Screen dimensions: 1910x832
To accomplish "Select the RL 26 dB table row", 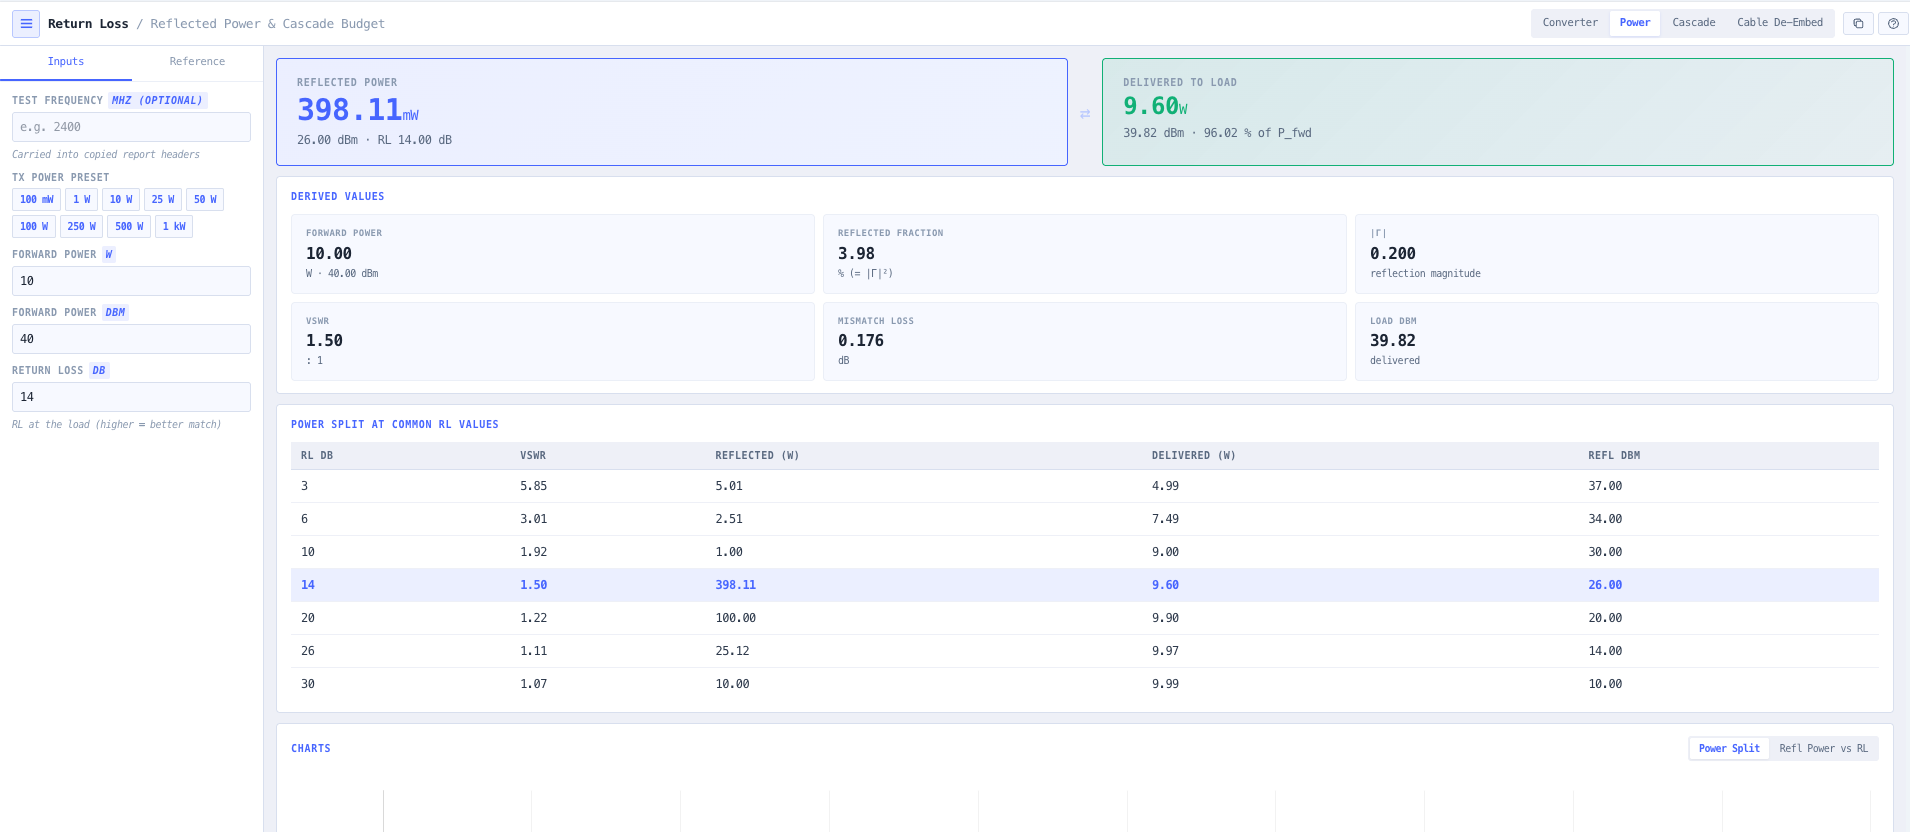I will (x=1084, y=651).
